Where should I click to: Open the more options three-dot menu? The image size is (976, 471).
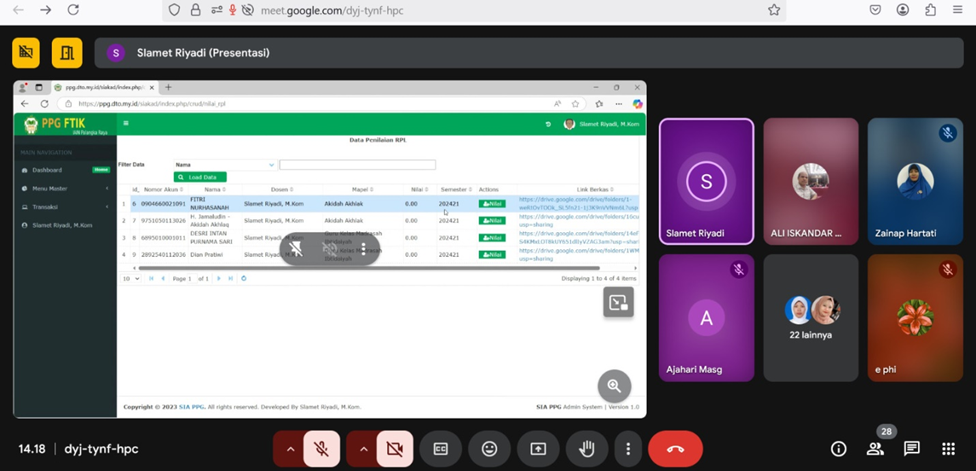[x=628, y=449]
